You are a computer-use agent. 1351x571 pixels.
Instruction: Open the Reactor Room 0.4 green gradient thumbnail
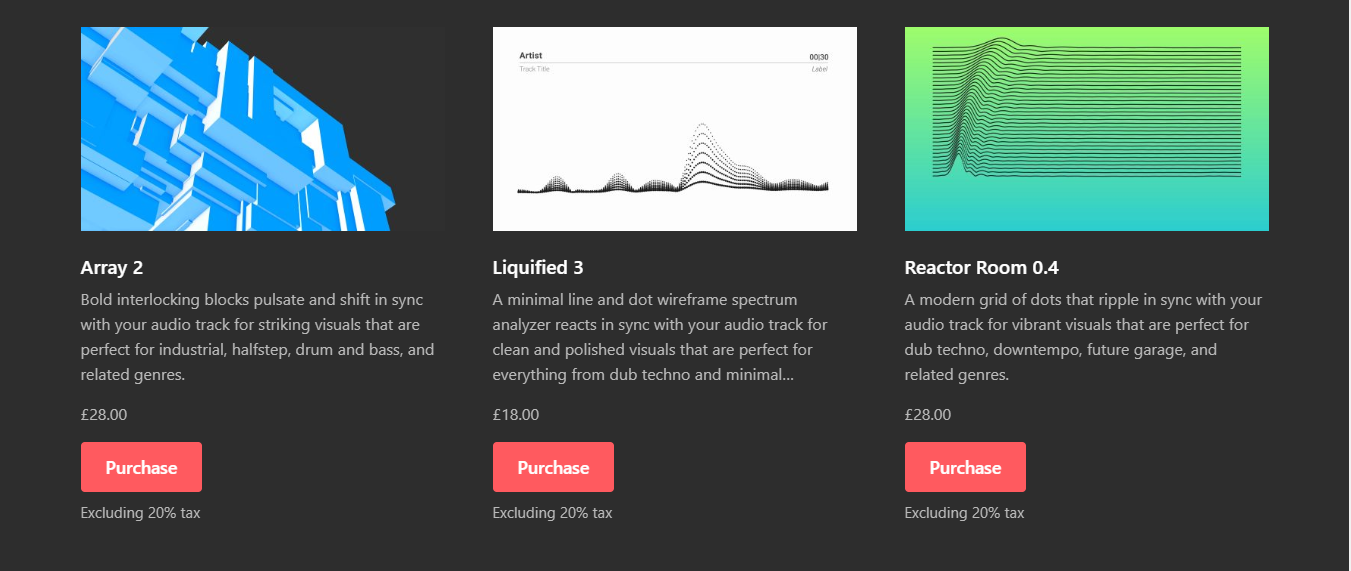pyautogui.click(x=1087, y=129)
